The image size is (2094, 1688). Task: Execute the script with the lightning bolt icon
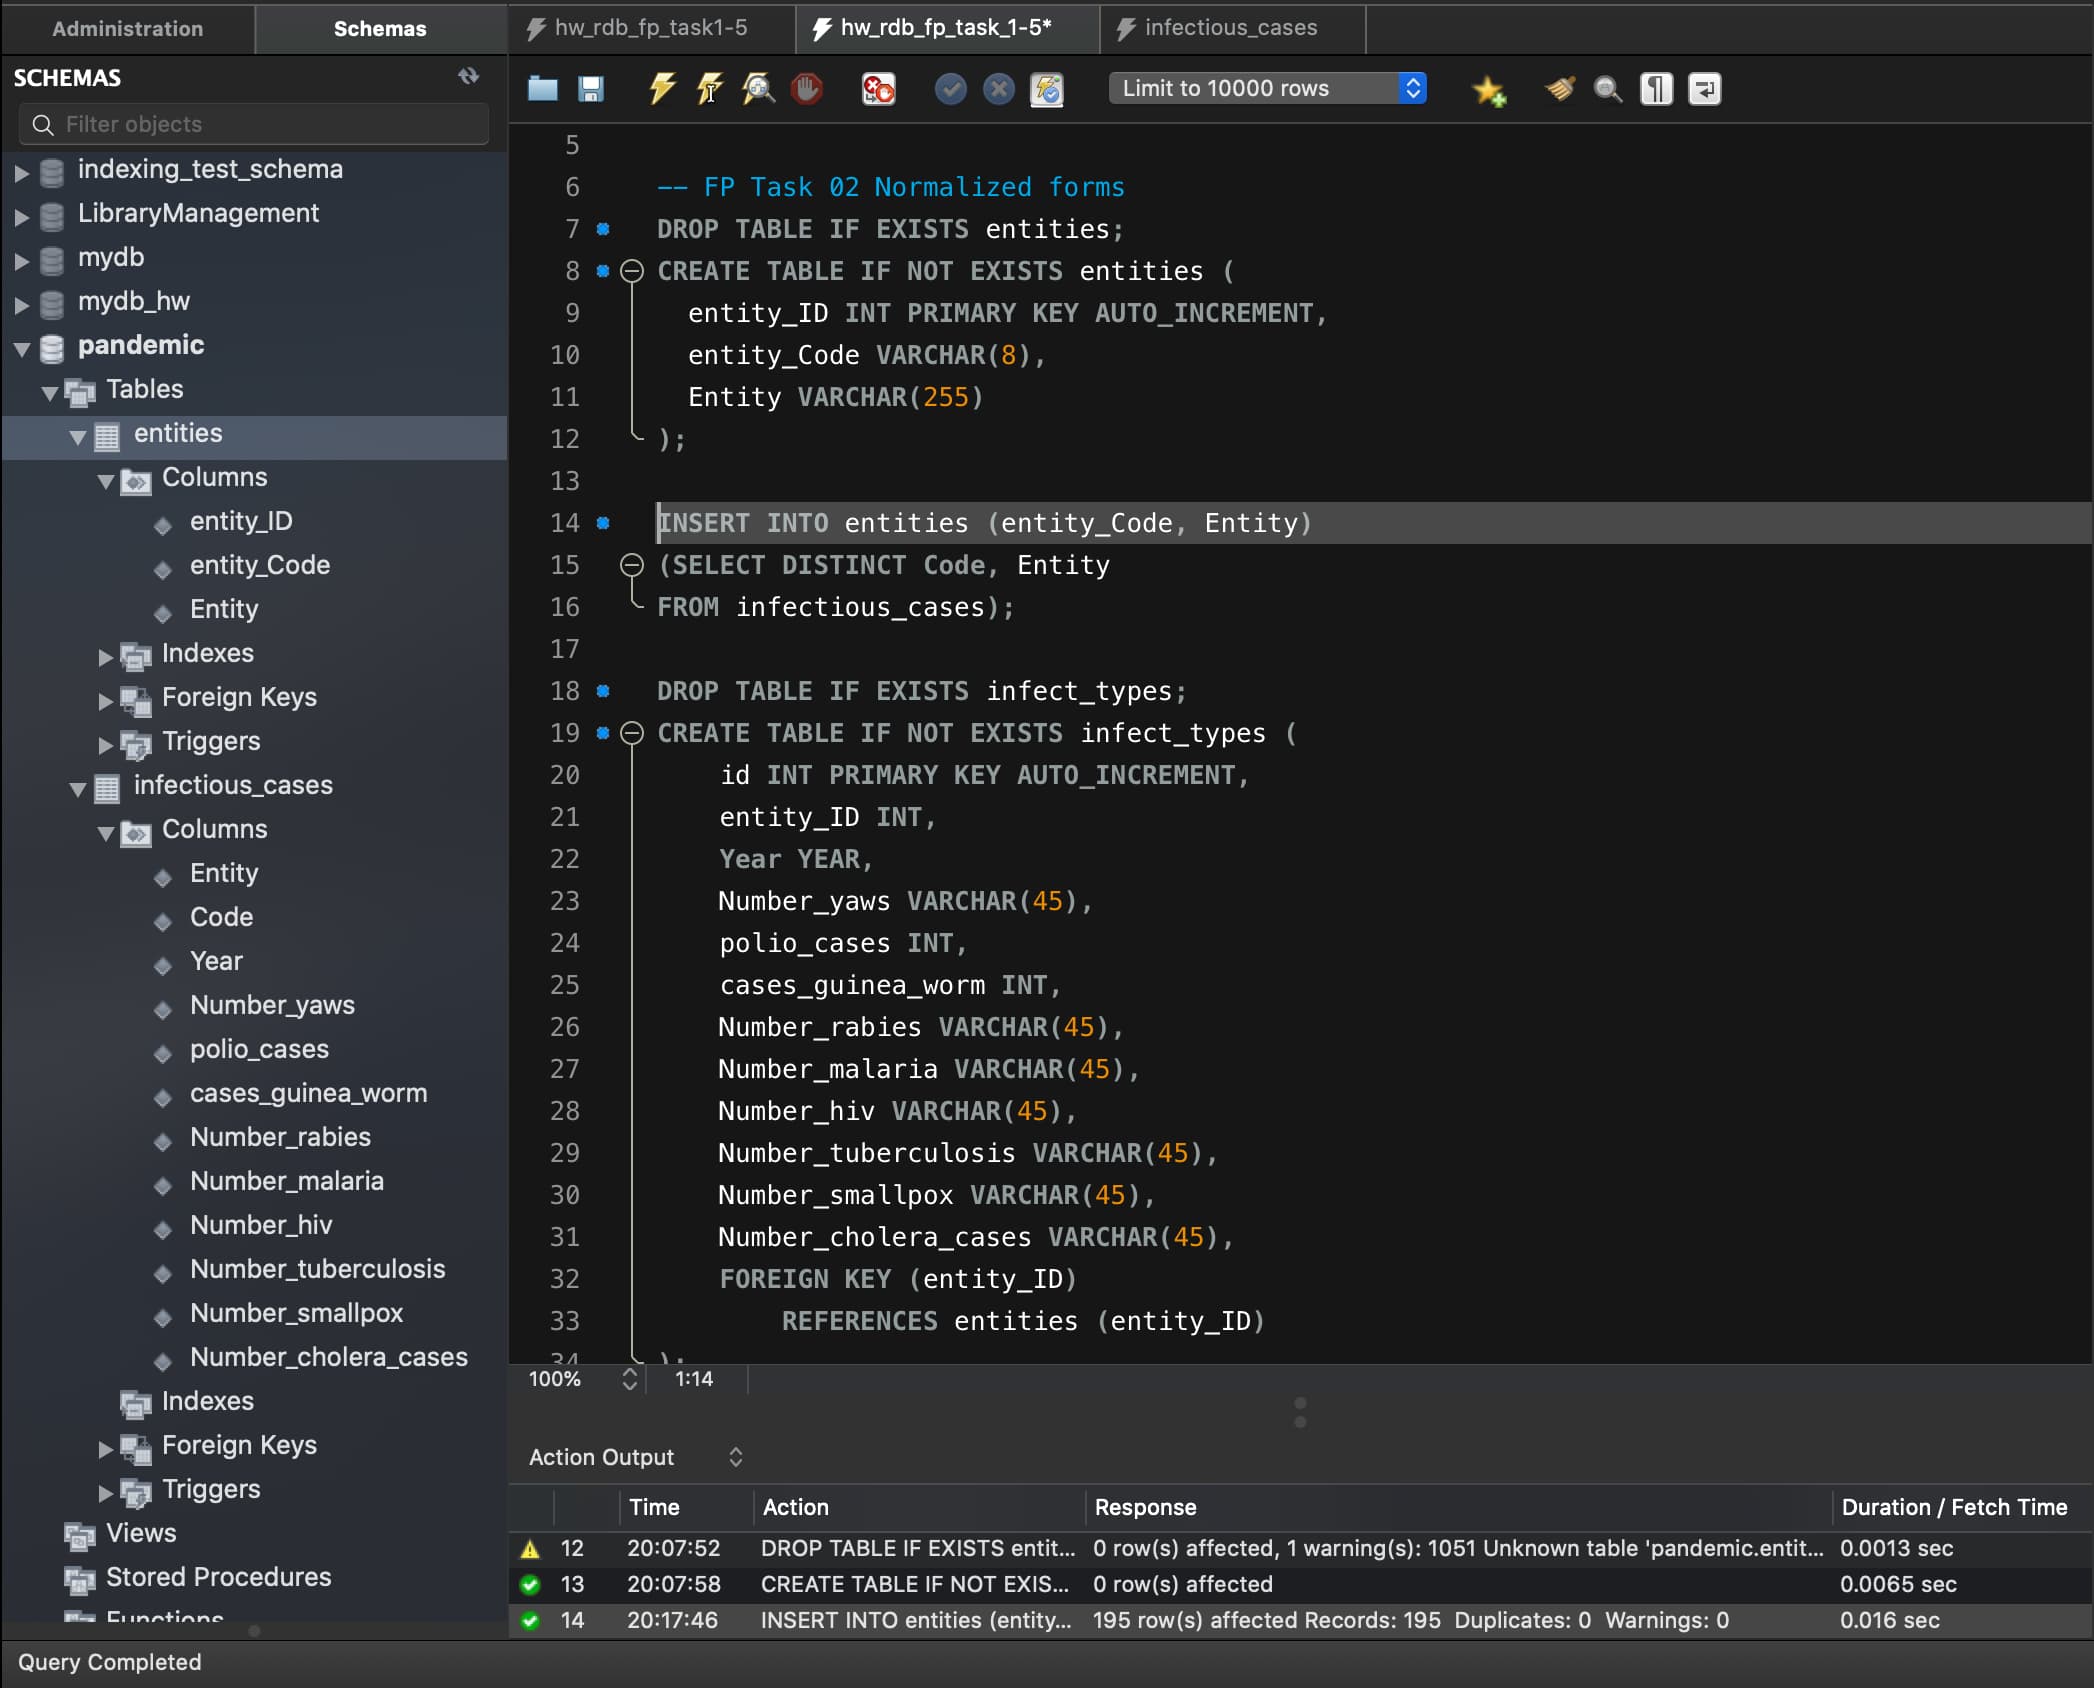click(661, 89)
